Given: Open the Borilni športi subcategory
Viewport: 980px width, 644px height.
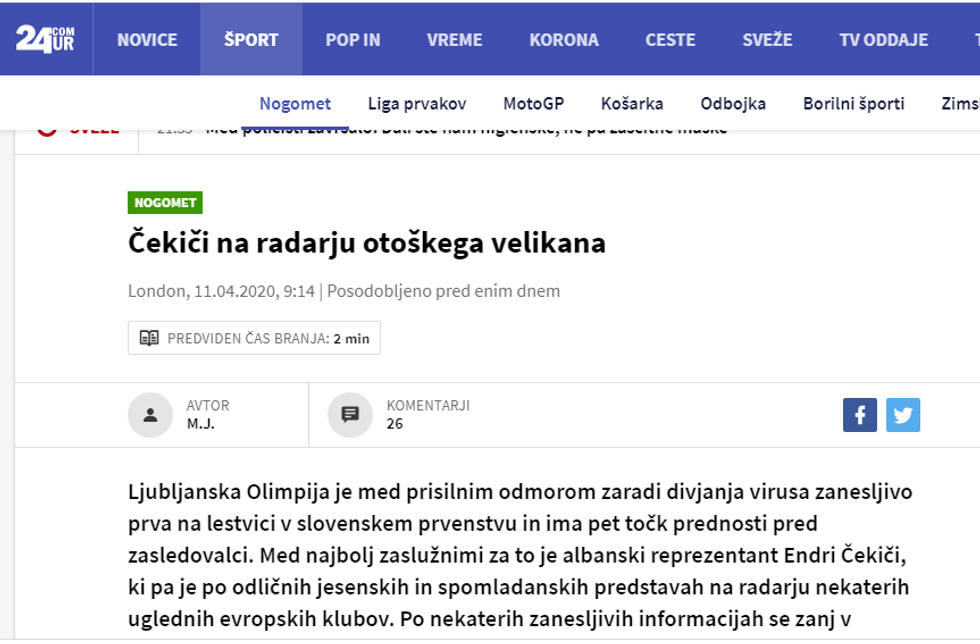Looking at the screenshot, I should click(x=855, y=103).
